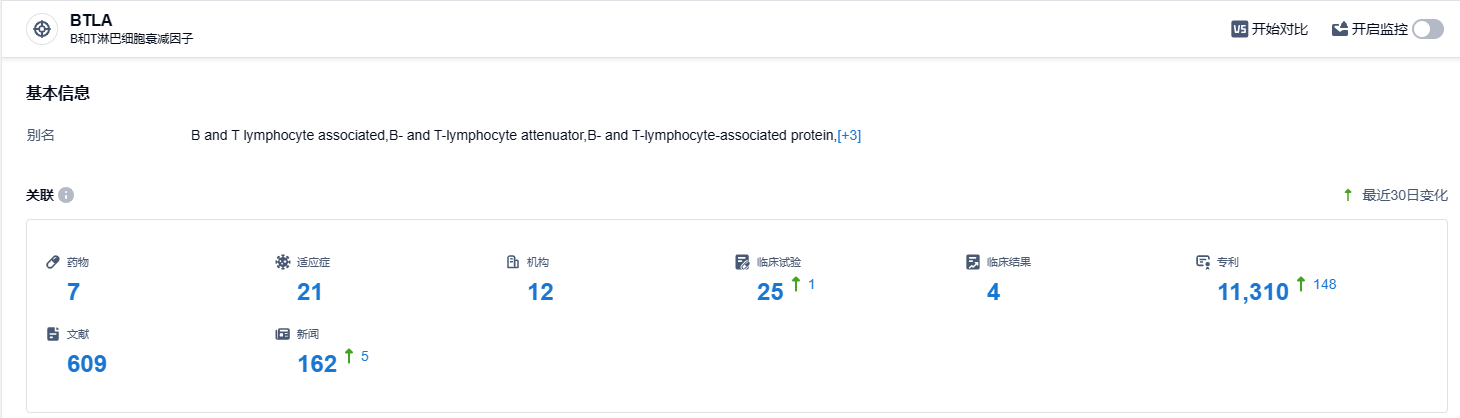Image resolution: width=1460 pixels, height=418 pixels.
Task: Open the 7 drugs count link
Action: pos(73,293)
